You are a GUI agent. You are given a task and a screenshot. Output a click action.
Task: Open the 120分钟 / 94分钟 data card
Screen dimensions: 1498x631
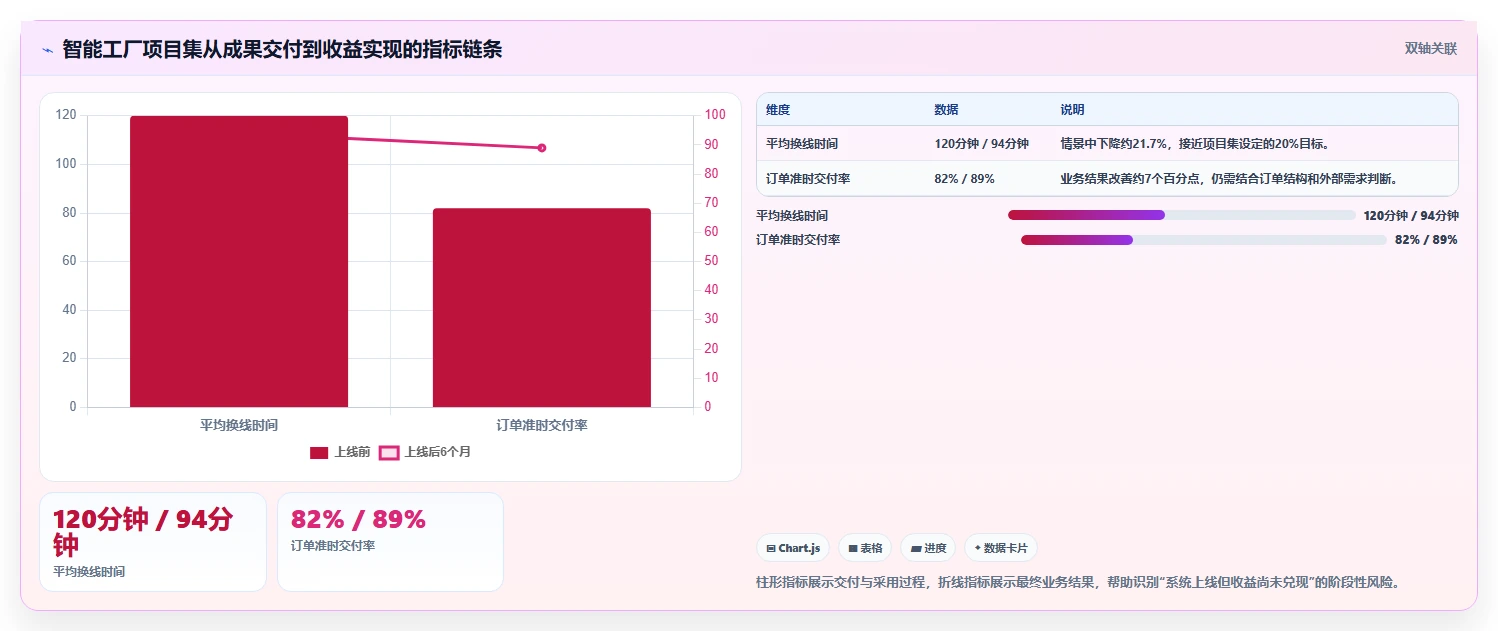click(x=153, y=542)
